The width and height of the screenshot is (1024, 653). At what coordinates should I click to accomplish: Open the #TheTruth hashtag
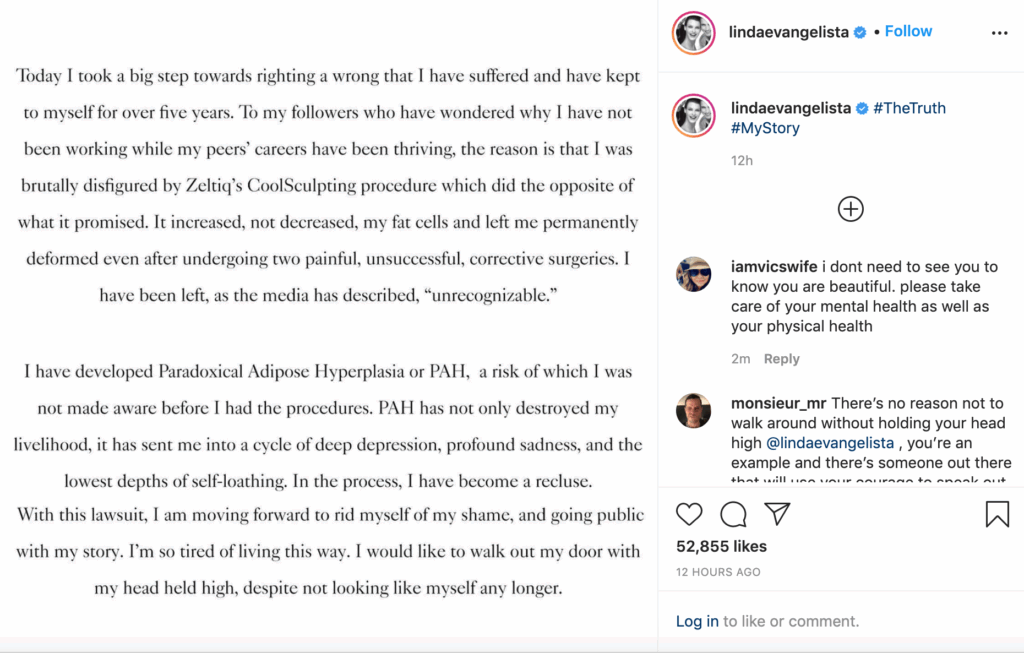909,108
